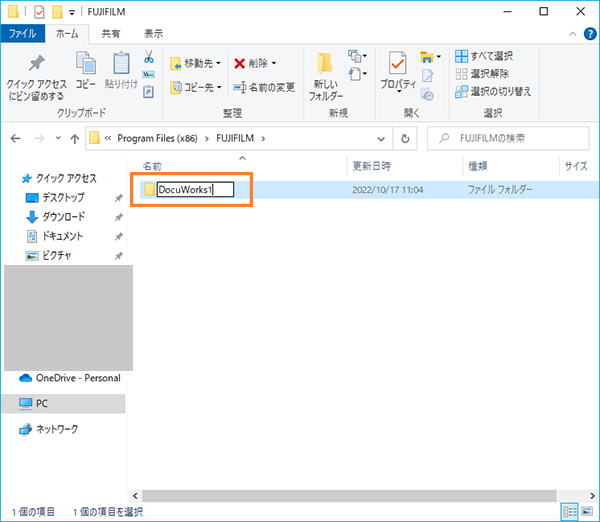Click the FUJIFILM search box
Screen dimensions: 600x522
[508, 138]
